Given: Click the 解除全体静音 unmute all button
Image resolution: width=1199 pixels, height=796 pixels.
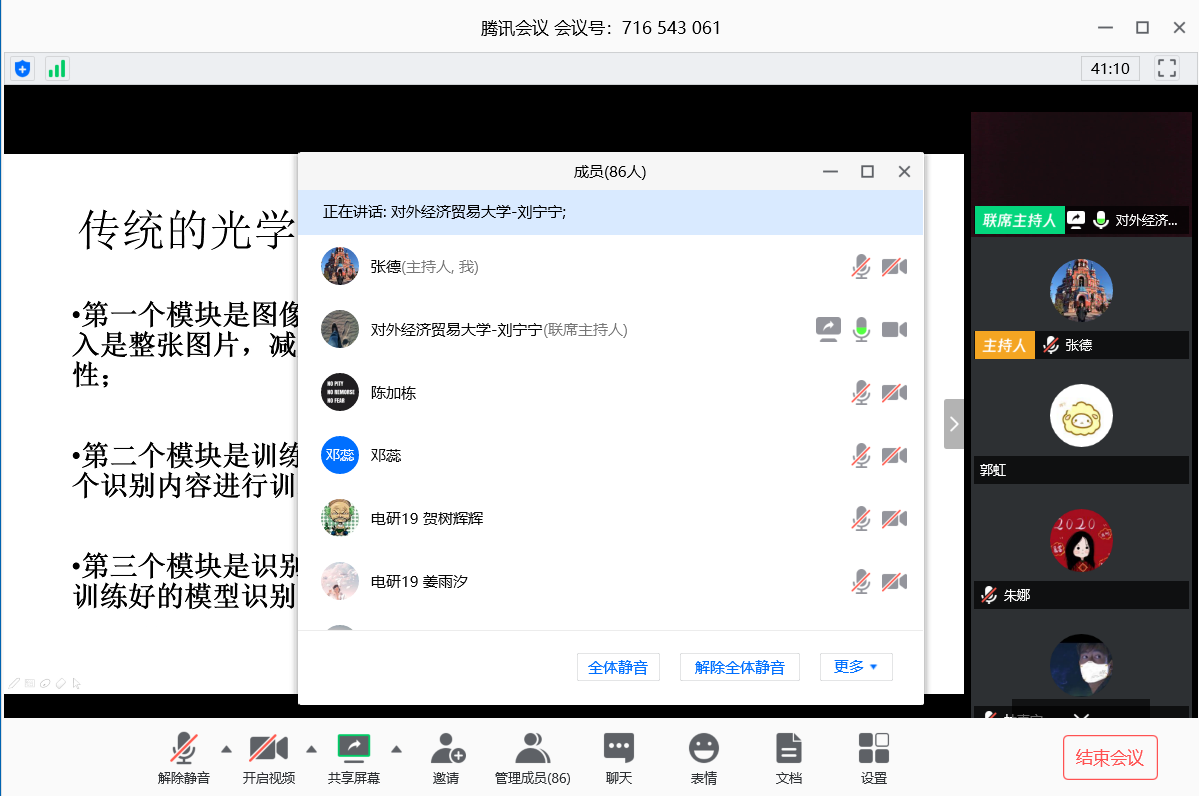Looking at the screenshot, I should [739, 667].
